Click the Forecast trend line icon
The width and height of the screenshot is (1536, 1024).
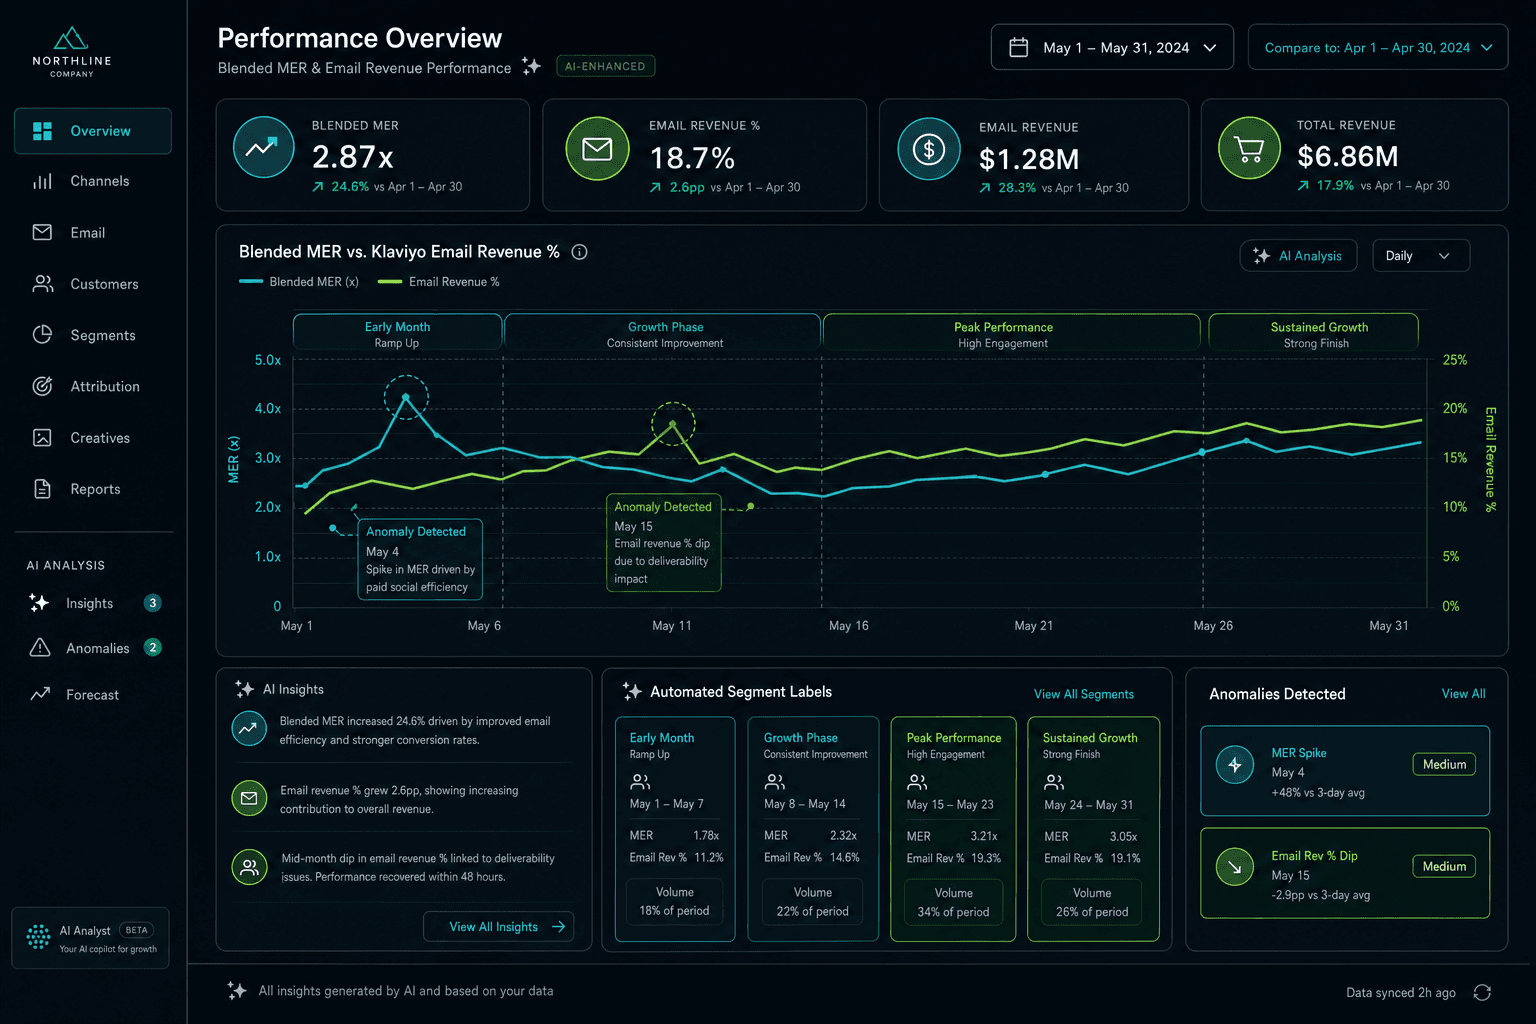pos(40,694)
